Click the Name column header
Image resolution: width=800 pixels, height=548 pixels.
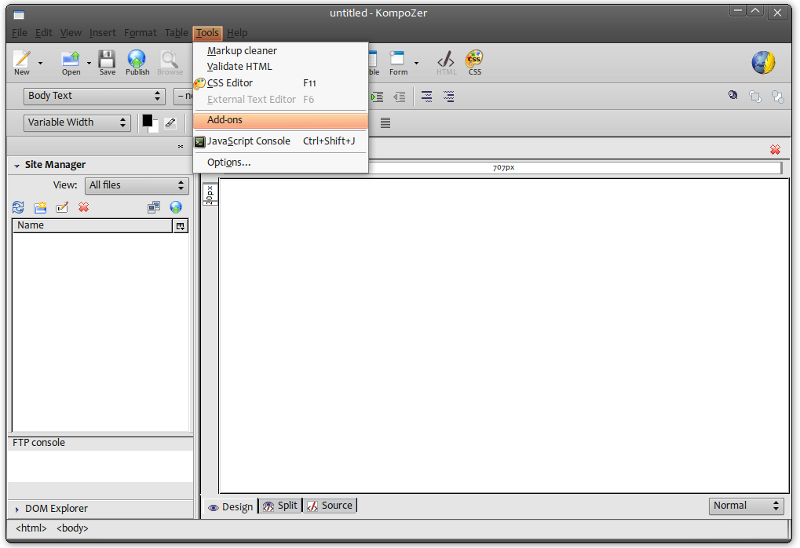[92, 226]
